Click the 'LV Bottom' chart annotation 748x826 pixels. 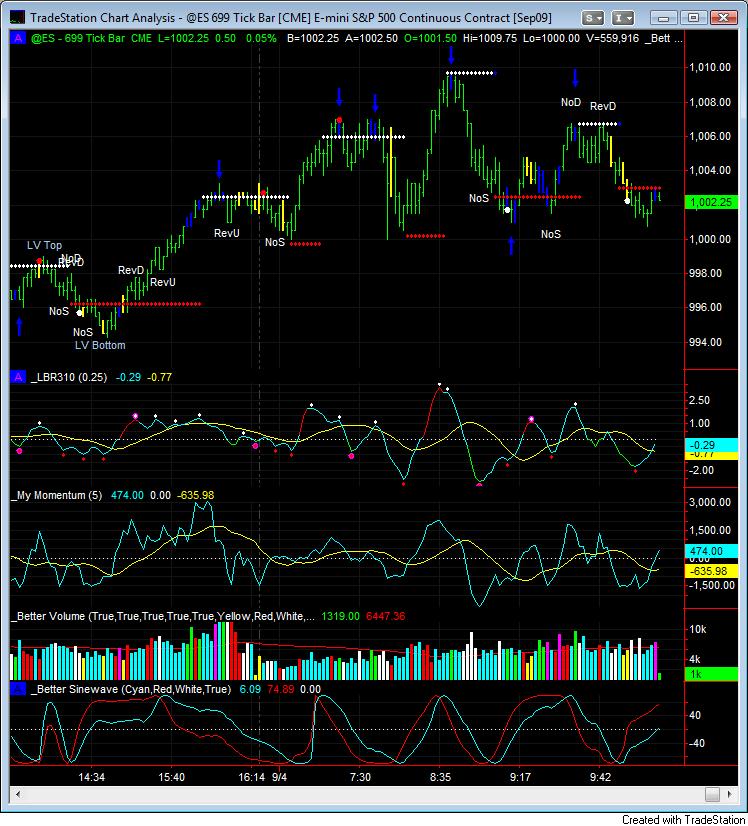click(100, 346)
